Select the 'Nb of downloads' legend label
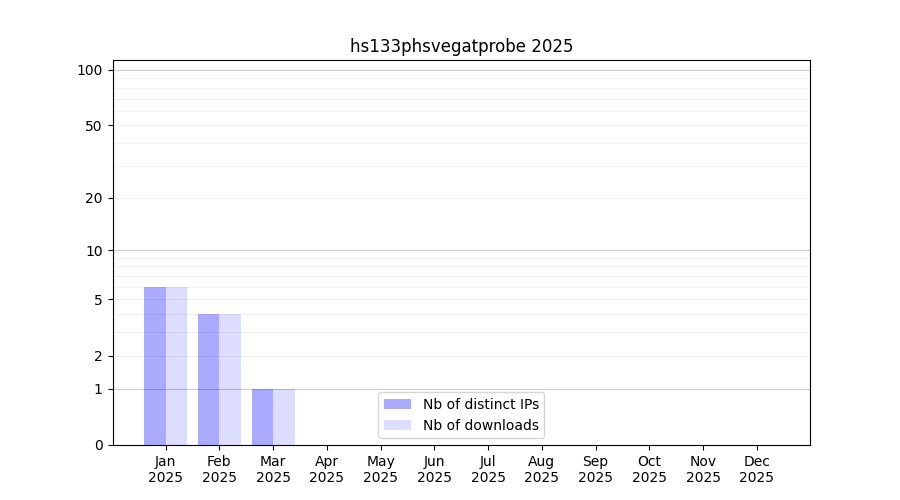Screen dimensions: 900x500 [x=480, y=425]
